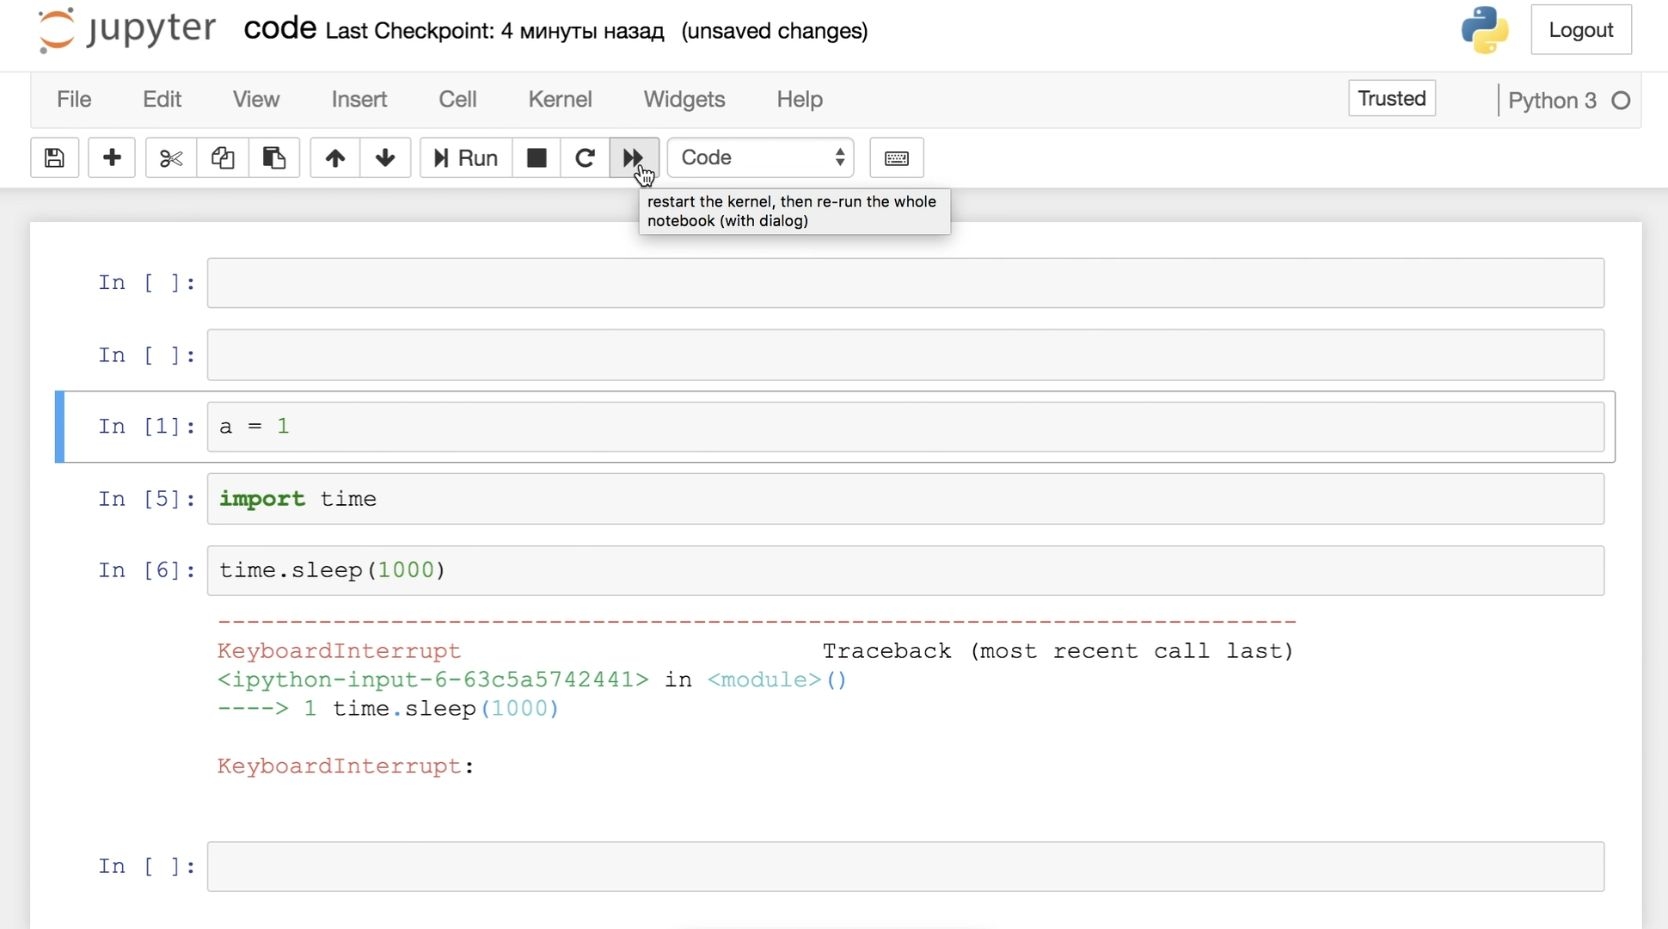Screen dimensions: 1668x929
Task: Run the selected cell
Action: (x=466, y=158)
